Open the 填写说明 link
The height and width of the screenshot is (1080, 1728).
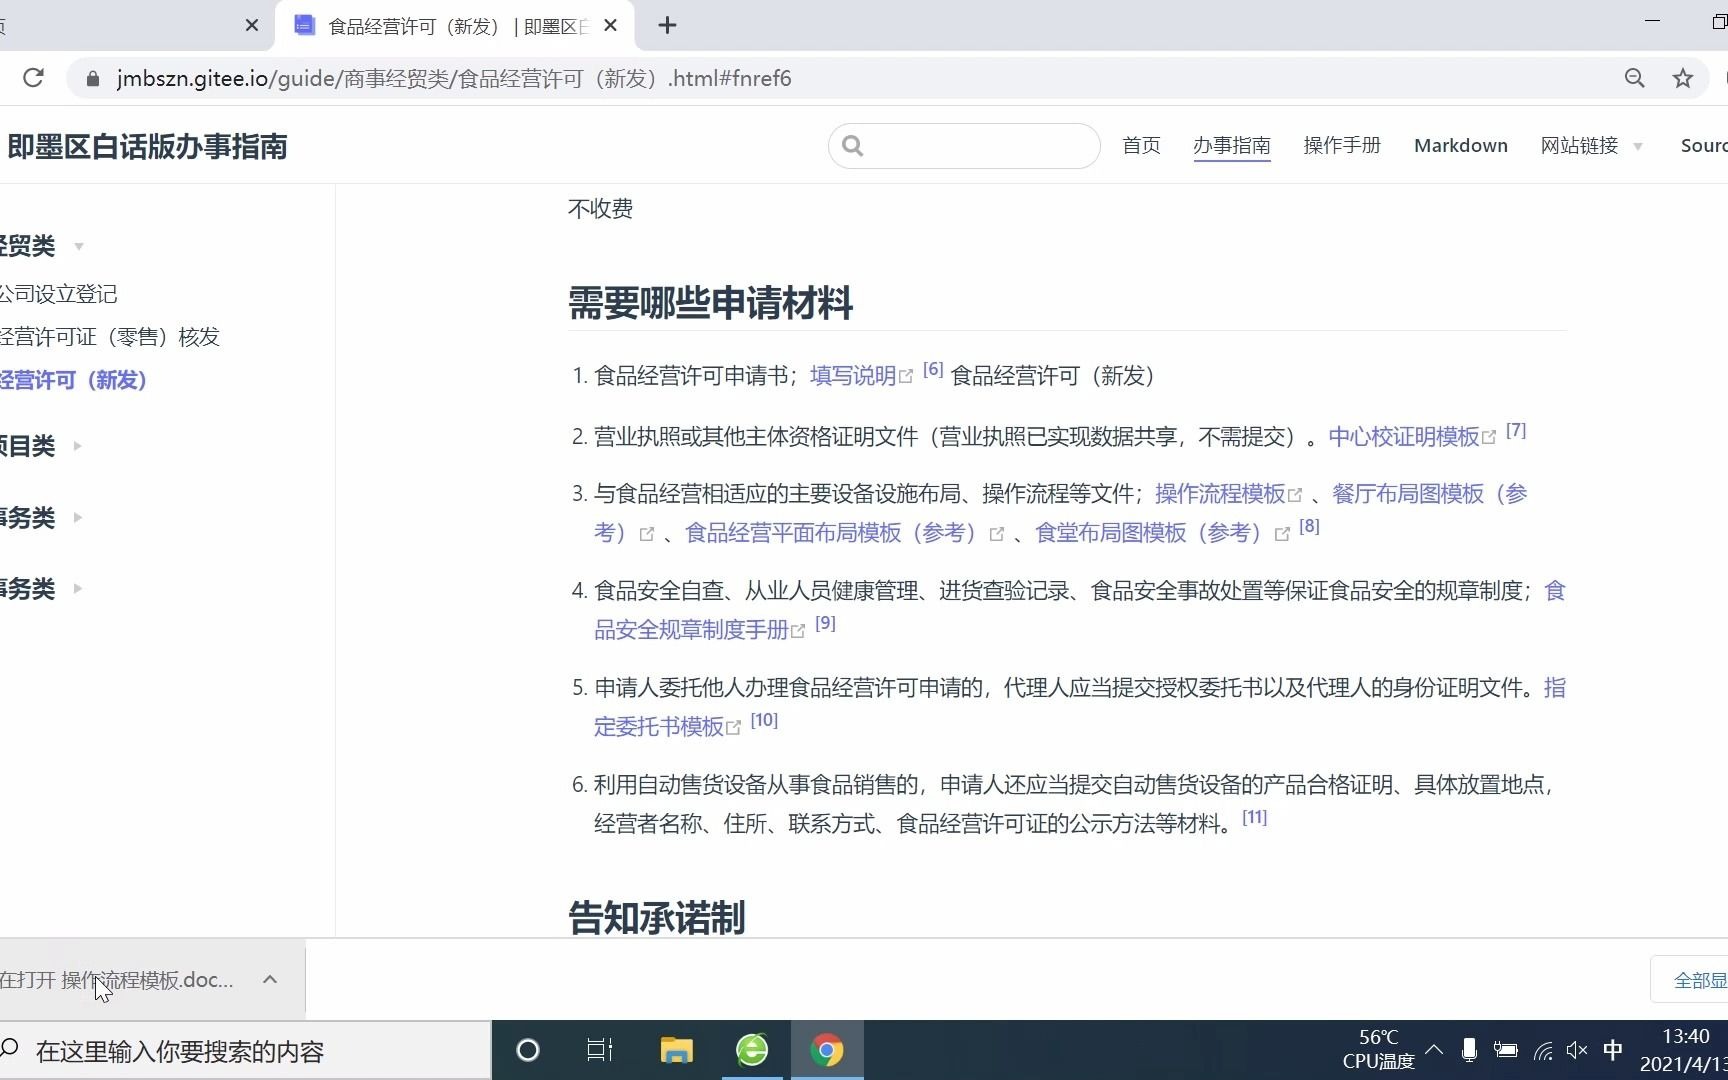pos(852,374)
